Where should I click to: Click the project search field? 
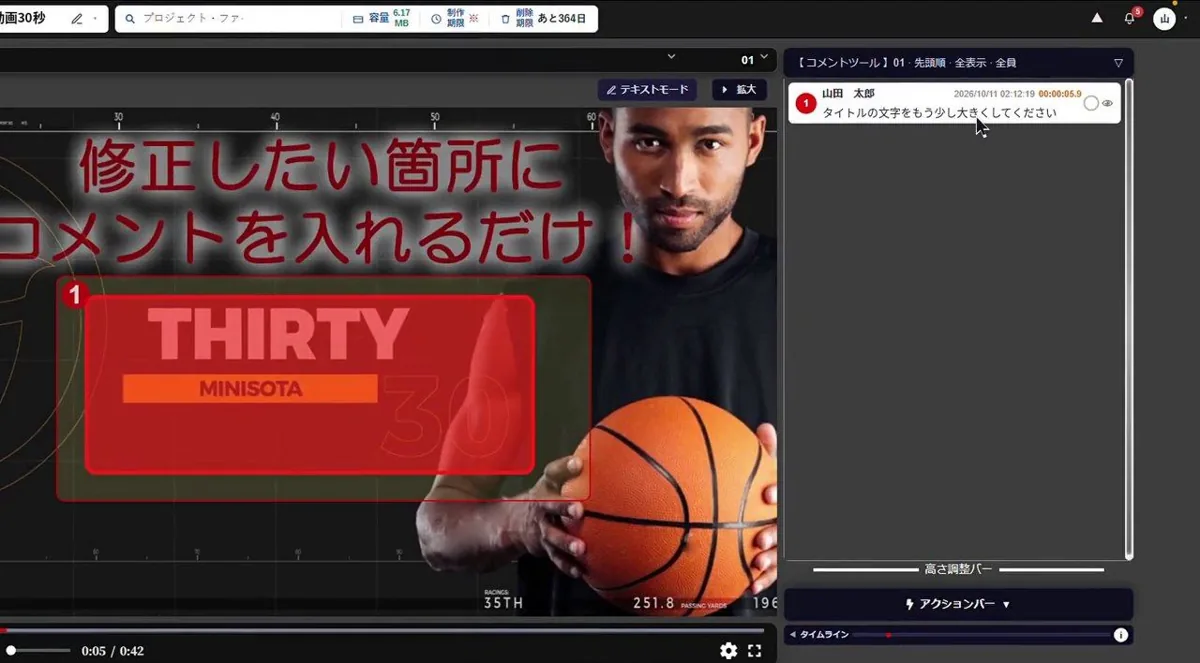pos(230,18)
